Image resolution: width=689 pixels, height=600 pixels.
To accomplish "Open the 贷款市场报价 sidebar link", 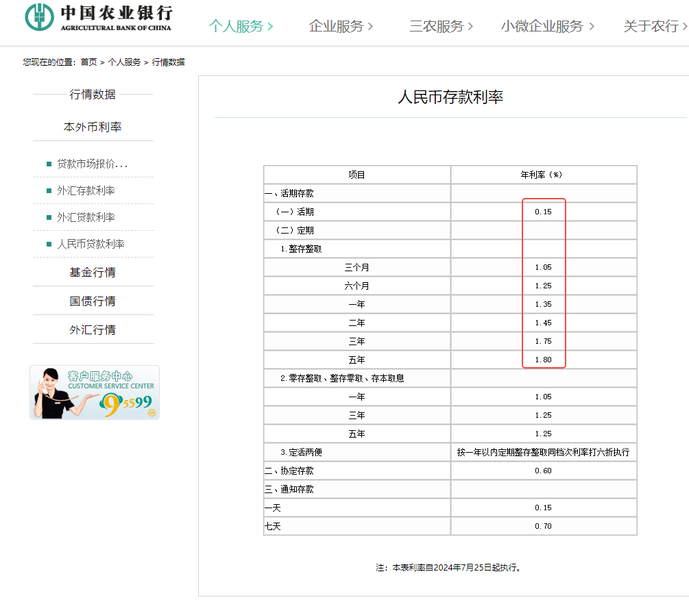I will 92,164.
